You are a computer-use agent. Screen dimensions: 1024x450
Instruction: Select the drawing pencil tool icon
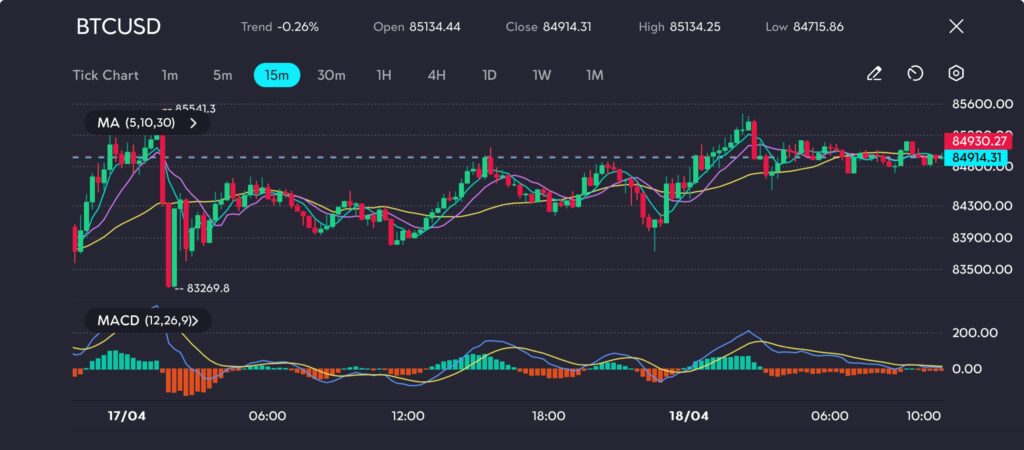point(874,74)
